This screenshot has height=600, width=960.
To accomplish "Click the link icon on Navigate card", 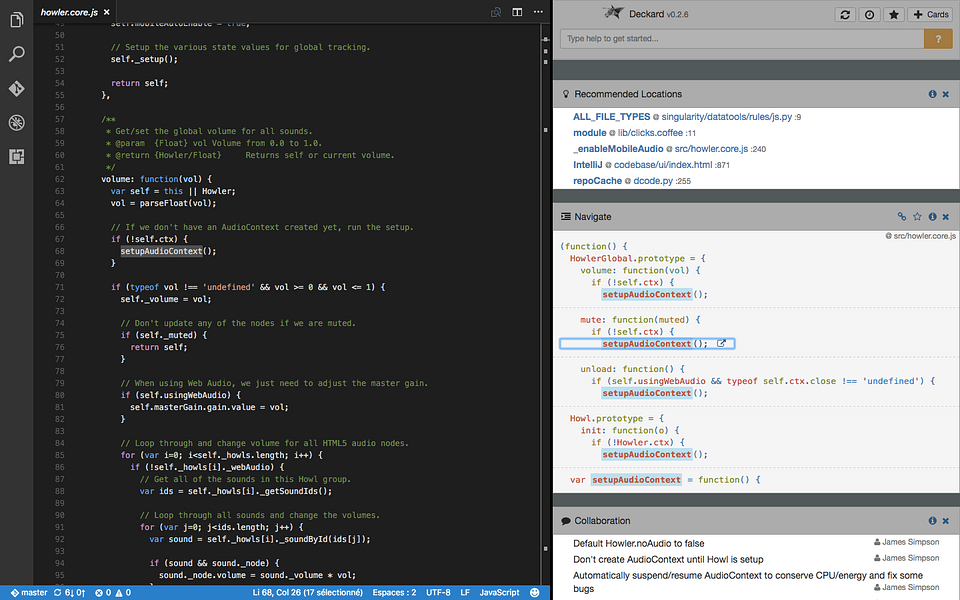I will pyautogui.click(x=902, y=216).
